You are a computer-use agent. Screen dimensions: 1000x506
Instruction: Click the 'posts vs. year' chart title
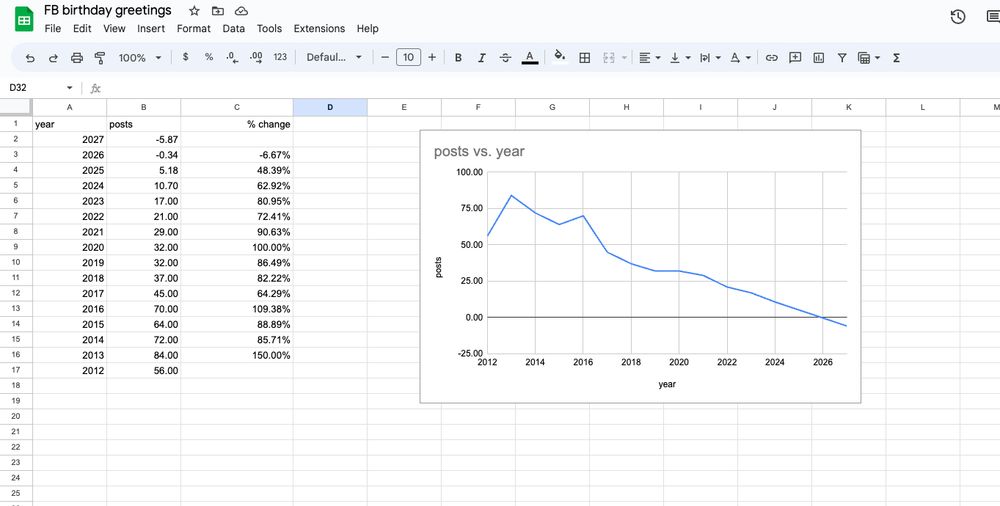click(x=479, y=151)
